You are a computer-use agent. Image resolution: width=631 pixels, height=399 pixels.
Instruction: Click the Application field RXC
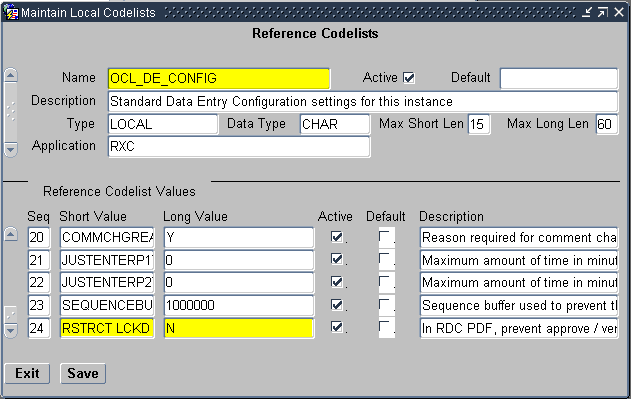click(239, 146)
